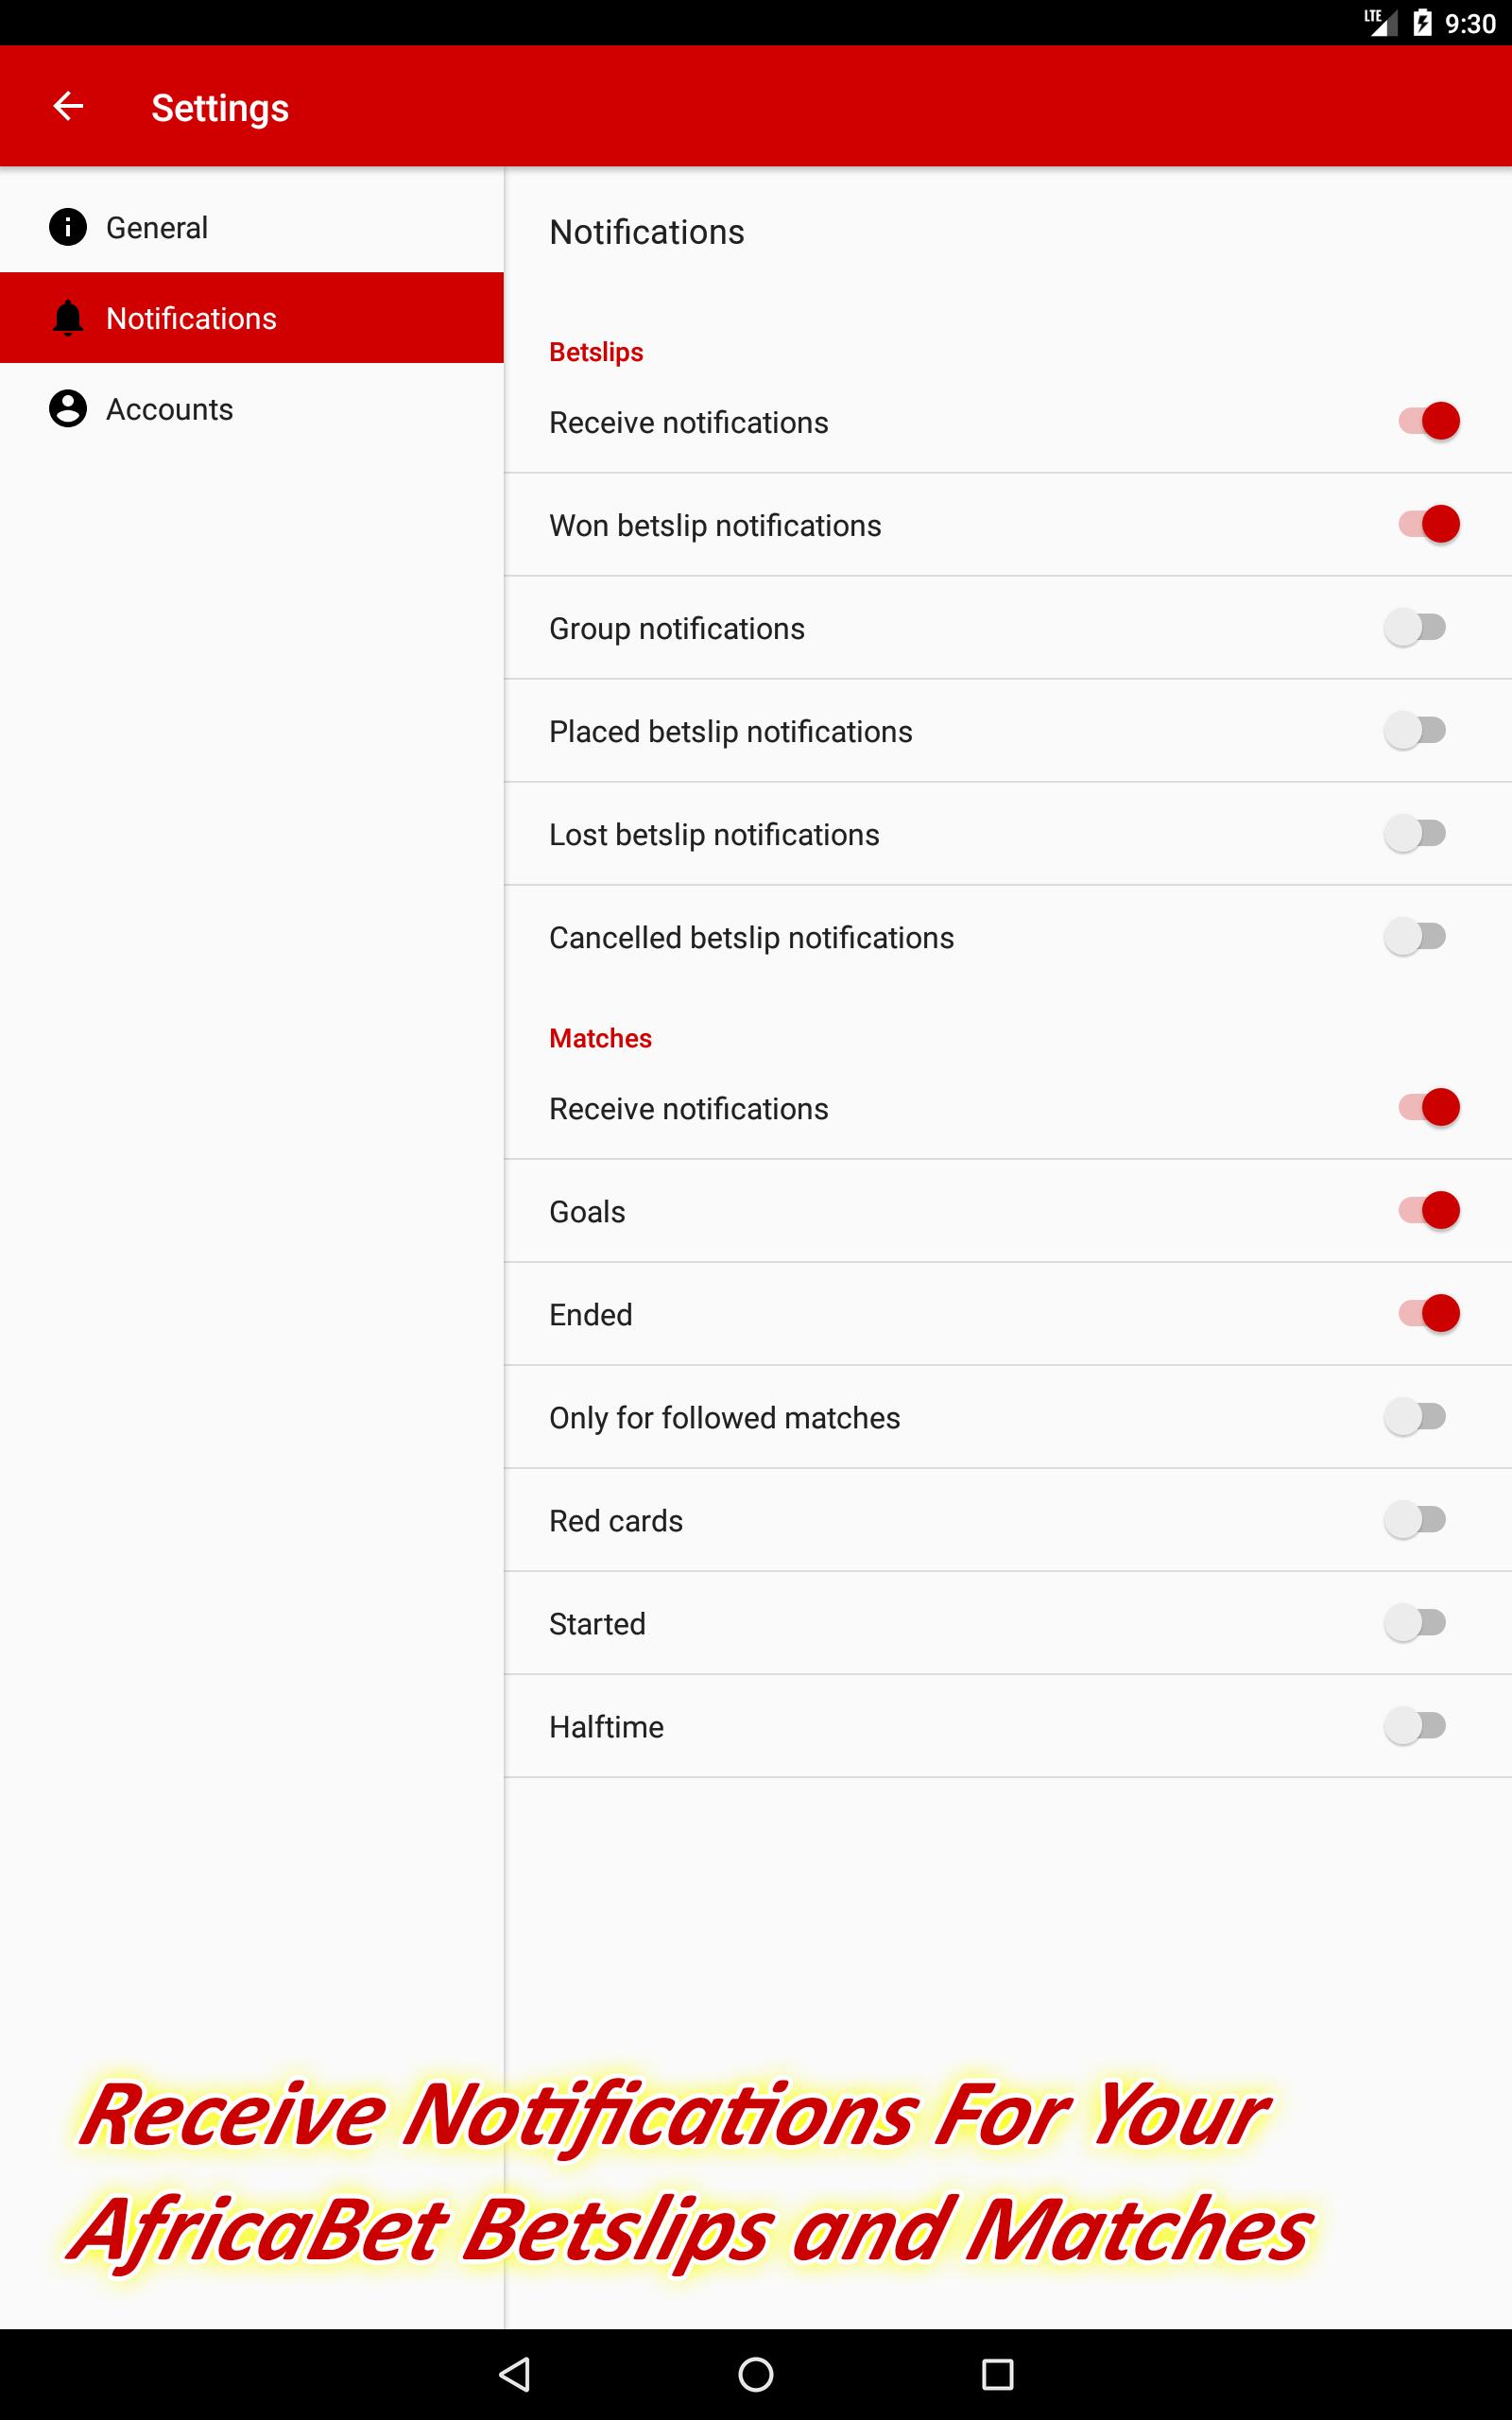
Task: Disable Betslips Receive notifications toggle
Action: 1428,421
